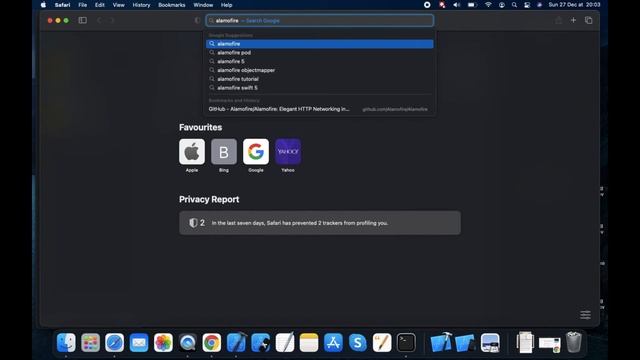Launch Skype from the Dock
Viewport: 640px width, 360px height.
358,342
